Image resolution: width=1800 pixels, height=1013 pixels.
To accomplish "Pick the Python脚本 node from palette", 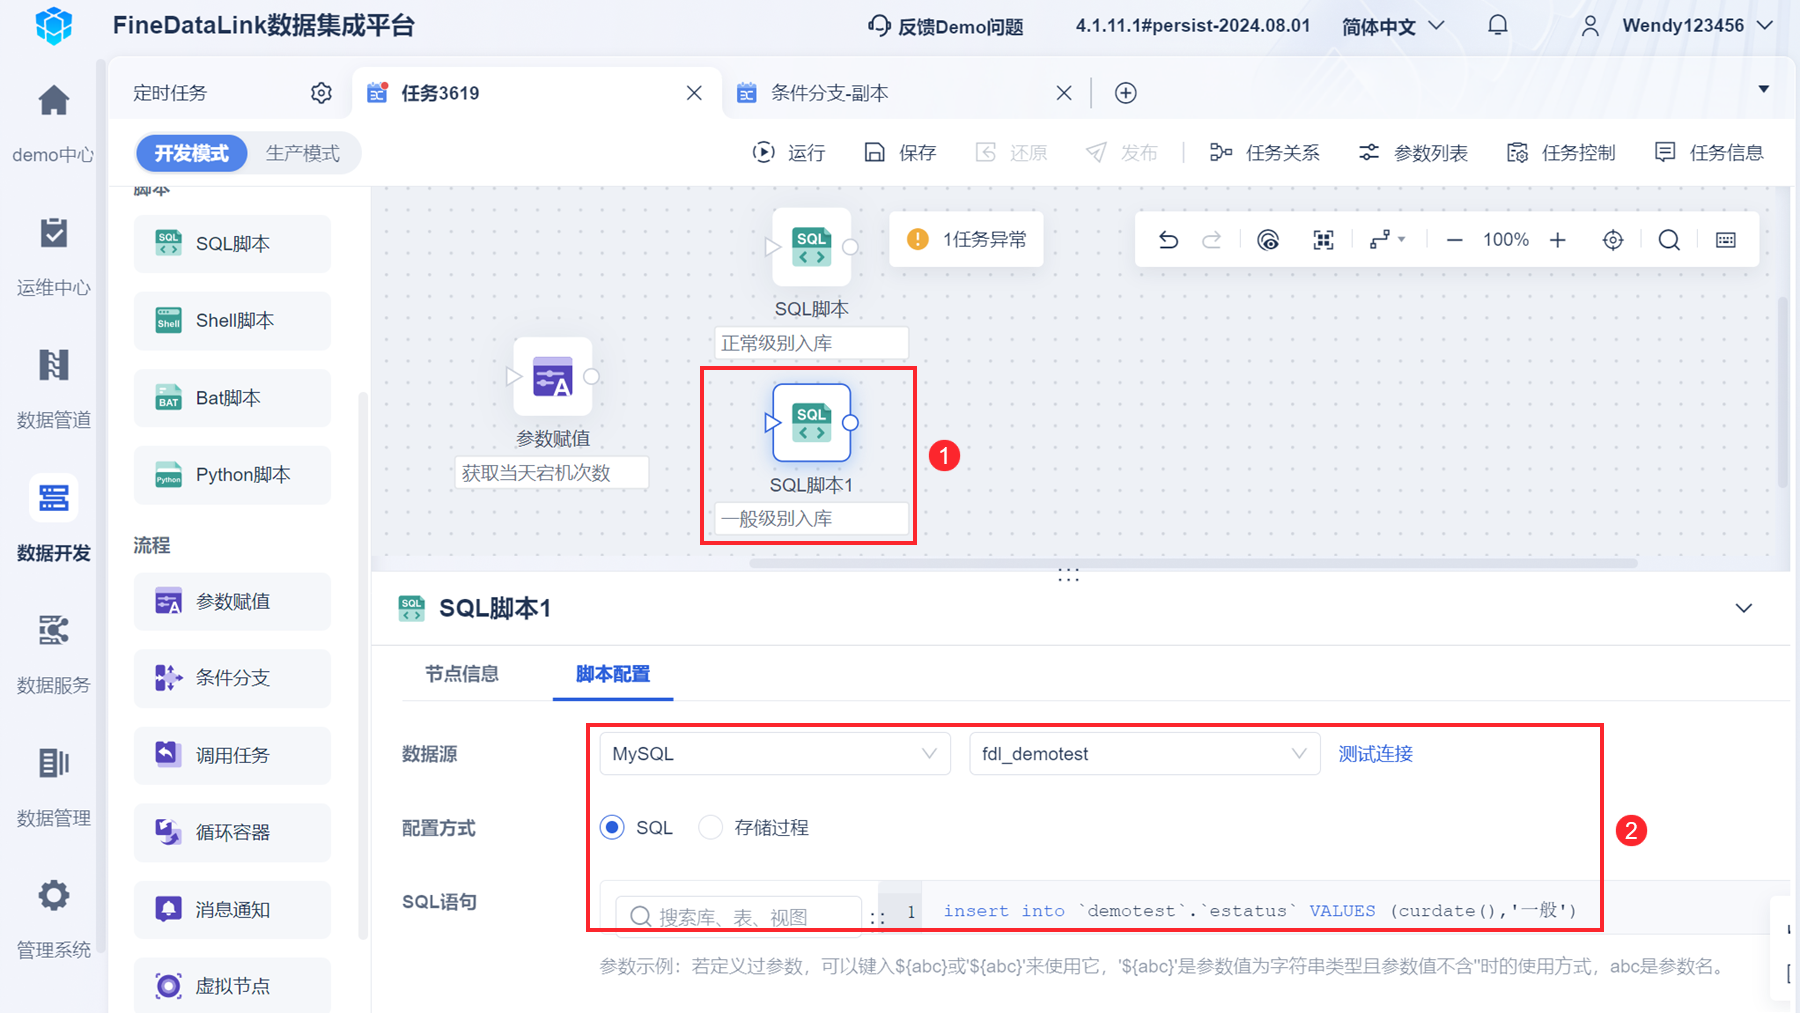I will tap(232, 475).
